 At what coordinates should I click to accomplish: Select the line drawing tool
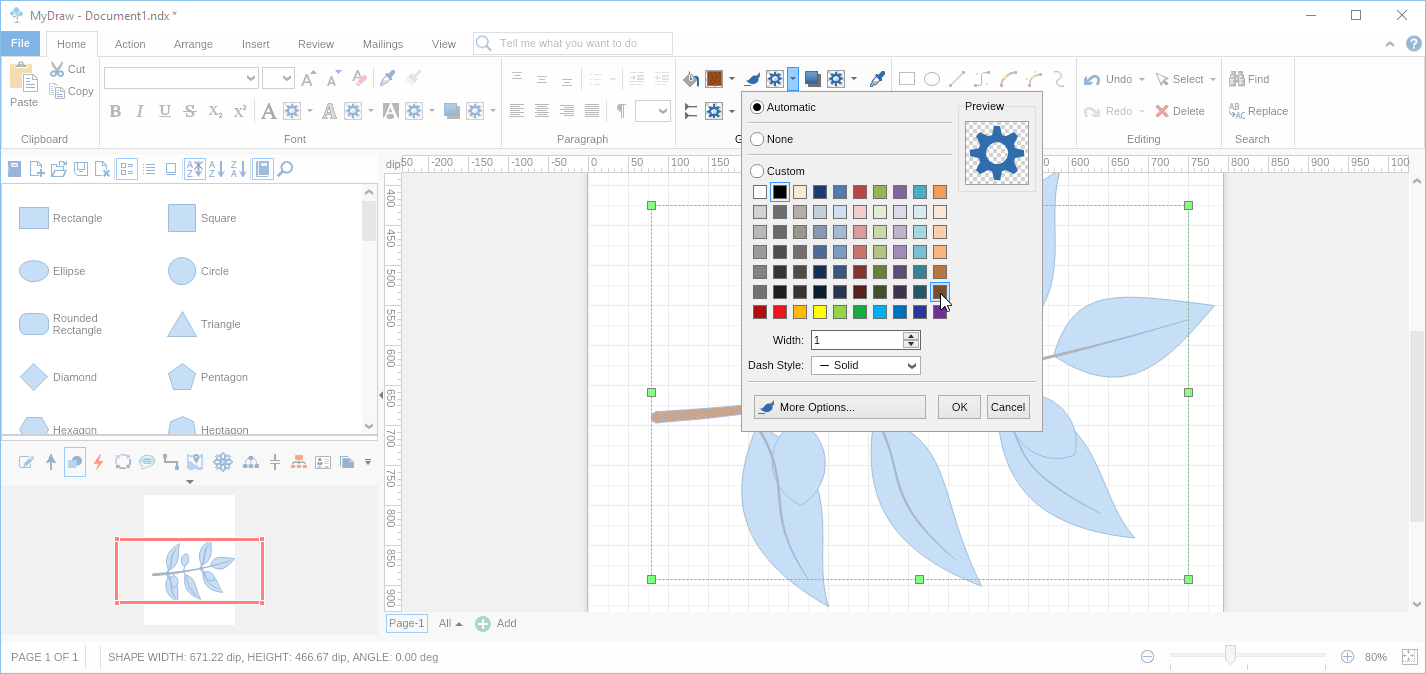(957, 79)
